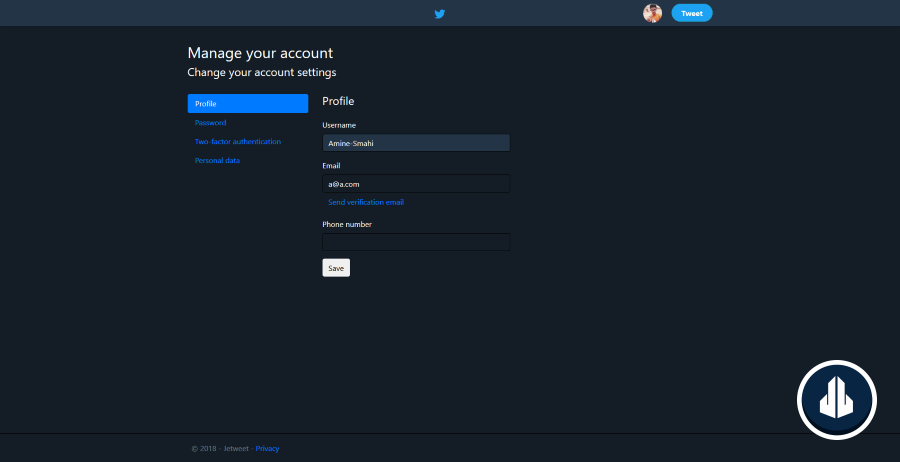Open the Password settings tab
The image size is (900, 462).
tap(210, 123)
